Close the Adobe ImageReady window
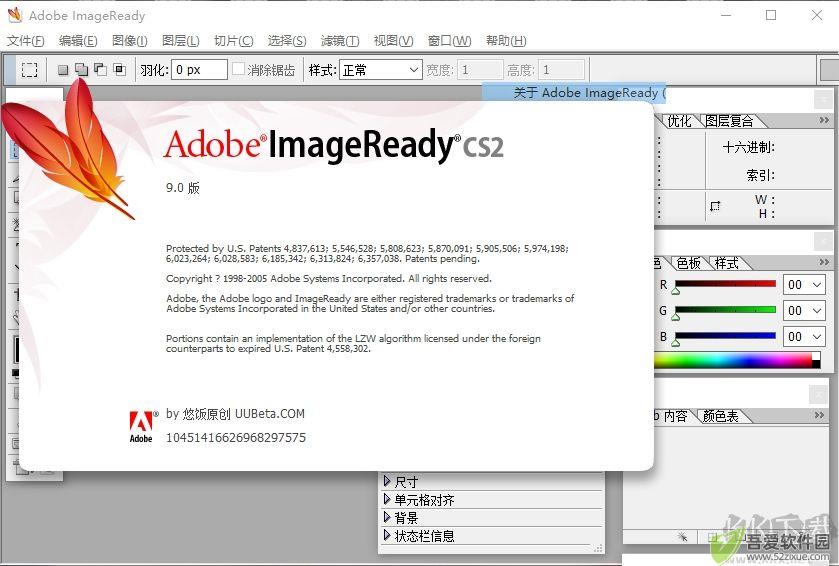 (817, 16)
